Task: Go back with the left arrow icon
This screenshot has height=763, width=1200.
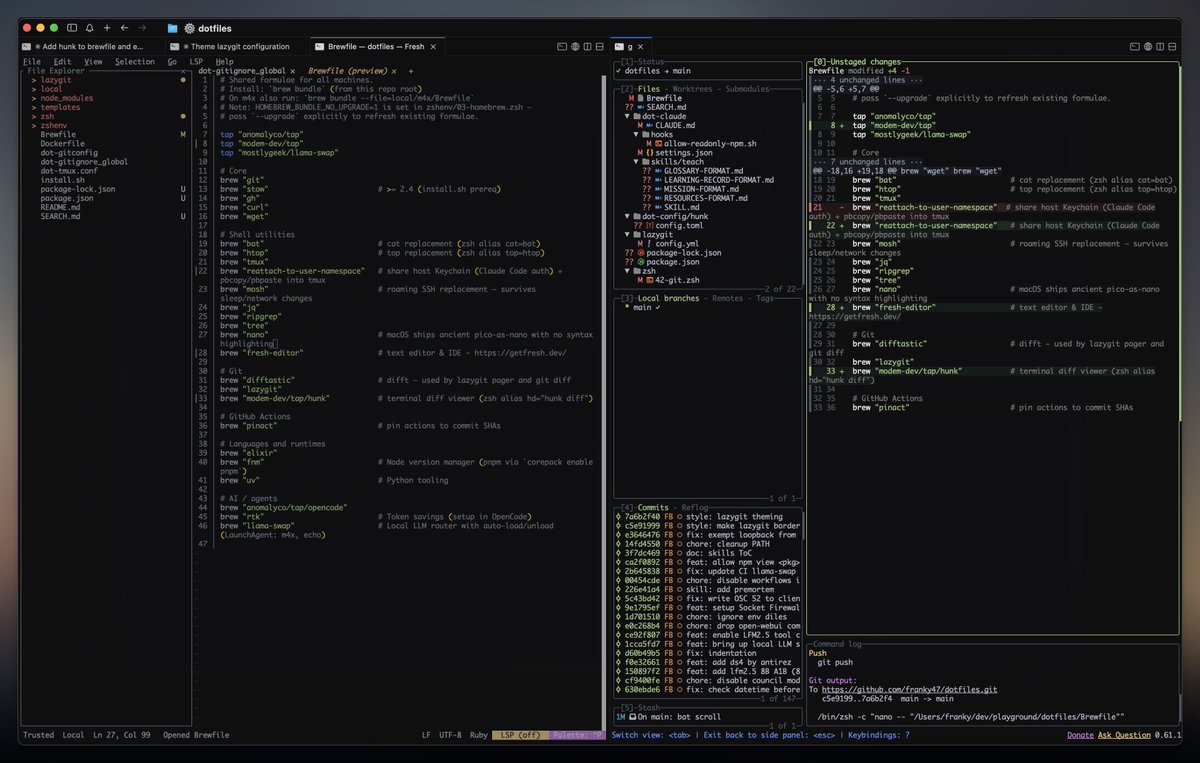Action: pyautogui.click(x=124, y=28)
